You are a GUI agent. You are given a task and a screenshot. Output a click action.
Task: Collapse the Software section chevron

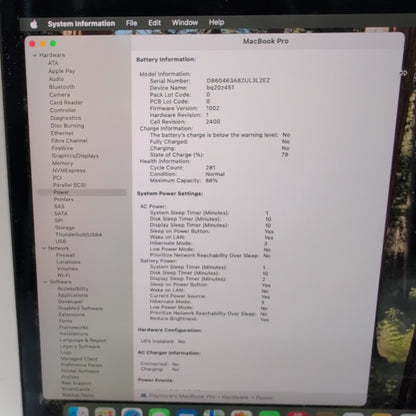pyautogui.click(x=46, y=282)
